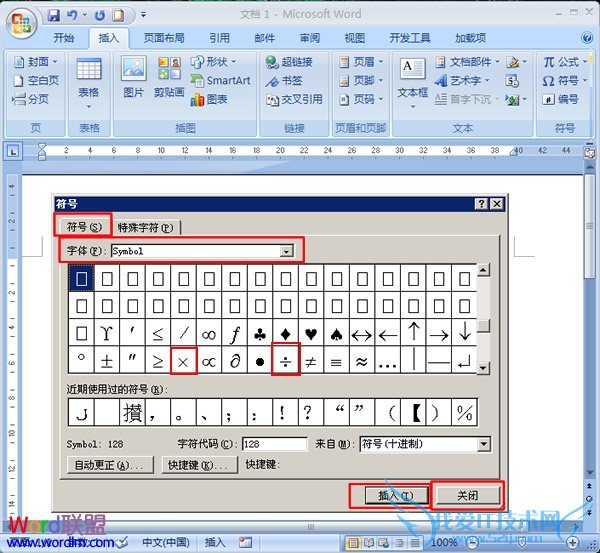
Task: Insert a text box (文本框)
Action: (x=412, y=83)
